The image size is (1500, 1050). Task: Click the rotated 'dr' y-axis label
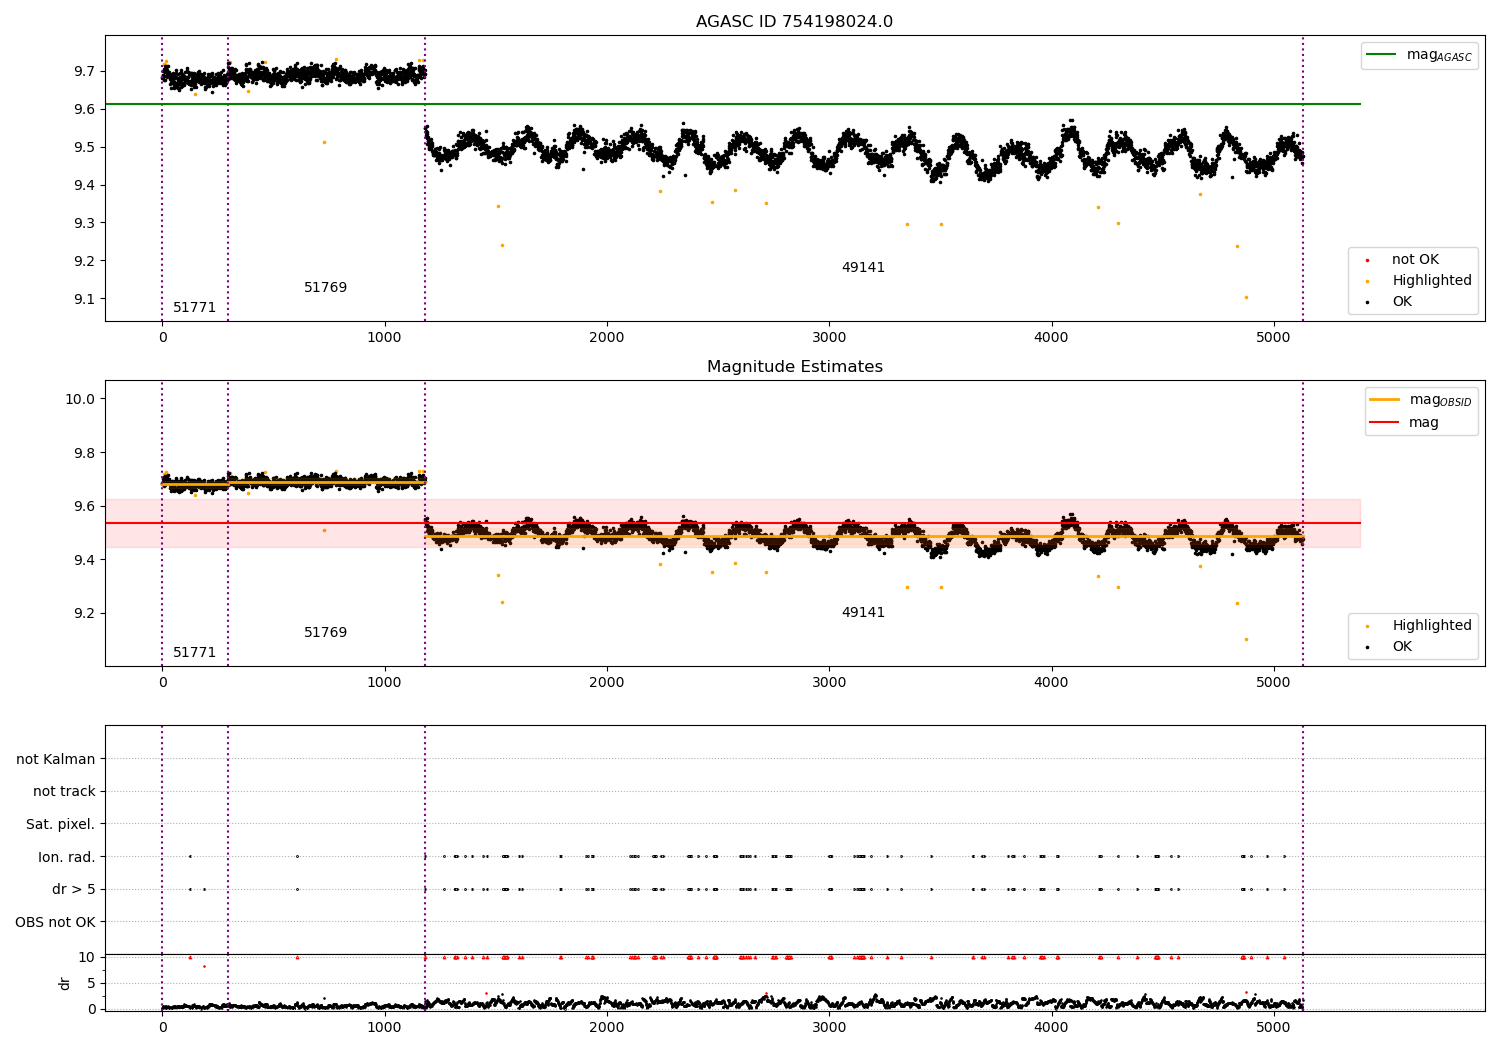click(x=65, y=983)
